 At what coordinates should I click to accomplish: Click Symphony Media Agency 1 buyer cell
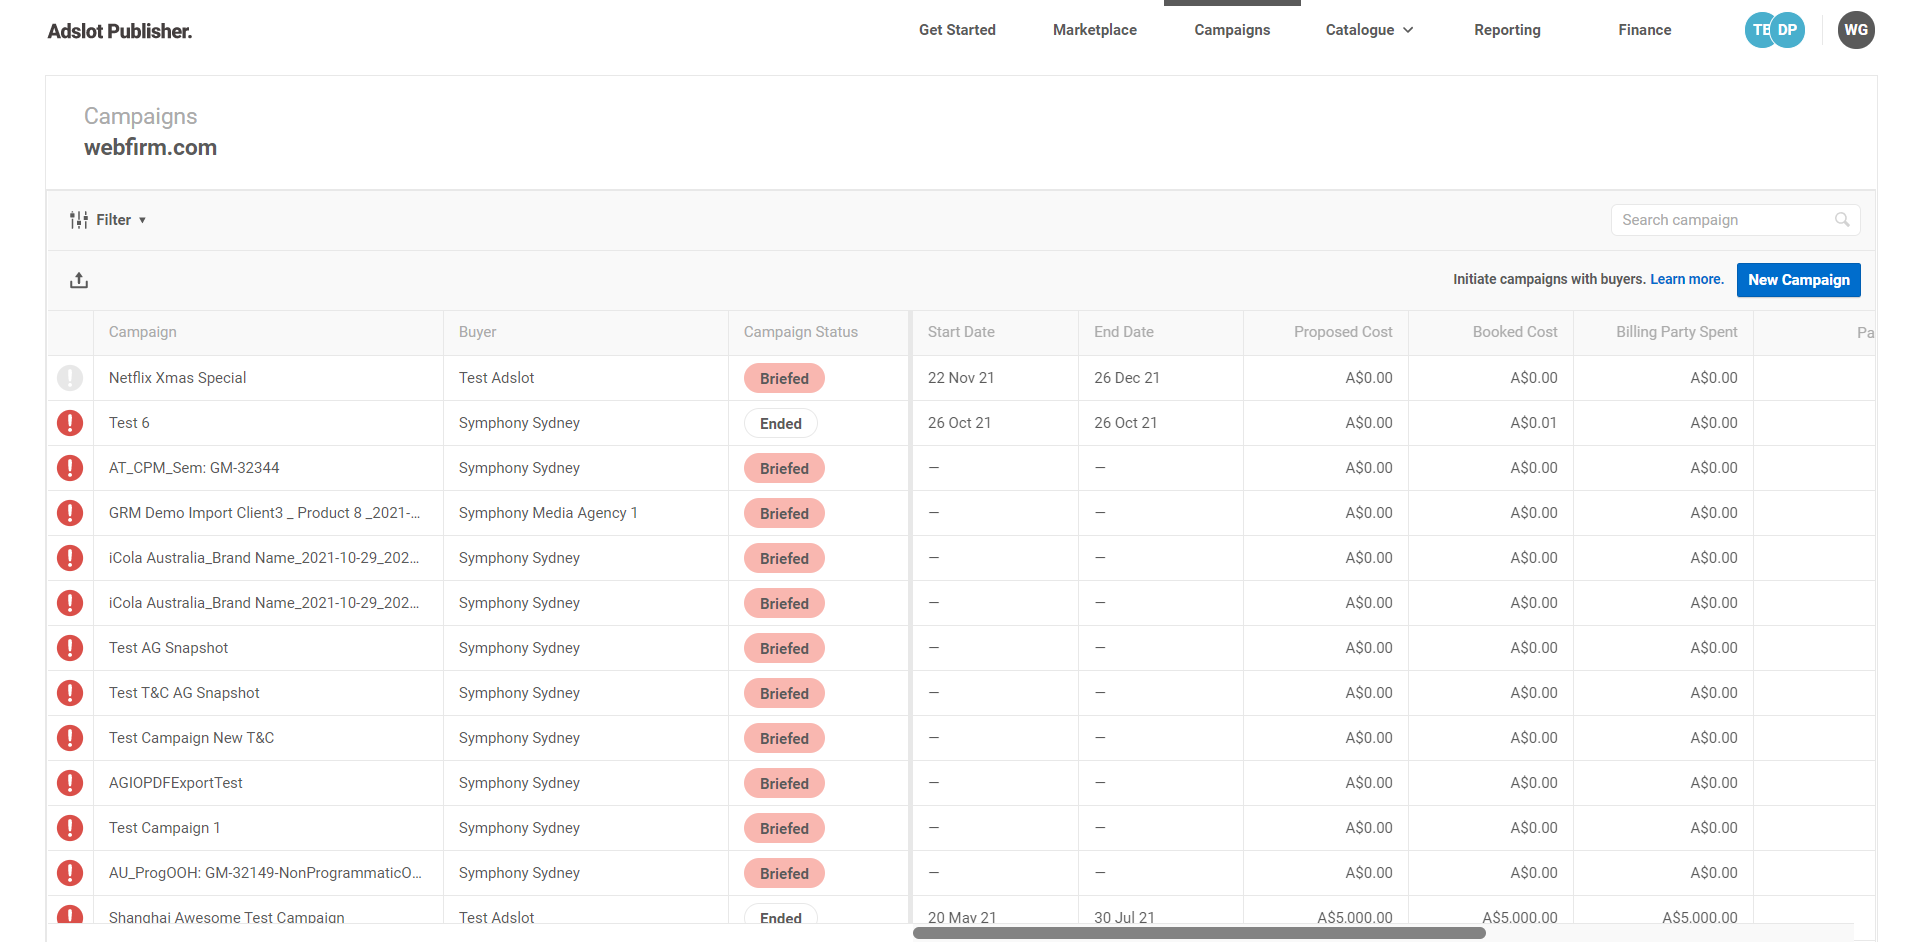click(548, 513)
